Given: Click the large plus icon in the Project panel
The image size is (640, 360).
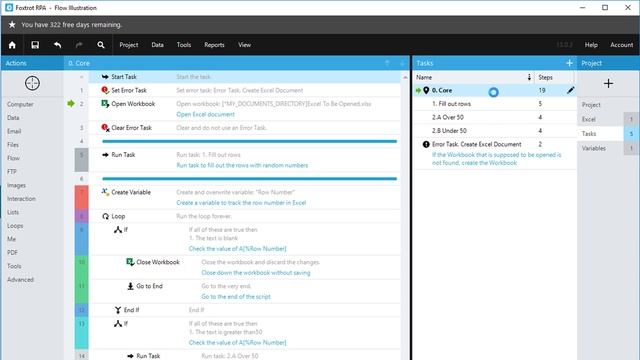Looking at the screenshot, I should point(608,83).
